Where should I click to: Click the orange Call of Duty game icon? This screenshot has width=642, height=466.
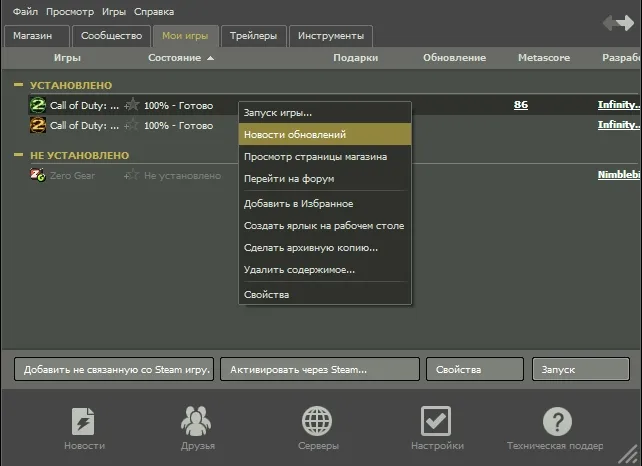pyautogui.click(x=38, y=126)
